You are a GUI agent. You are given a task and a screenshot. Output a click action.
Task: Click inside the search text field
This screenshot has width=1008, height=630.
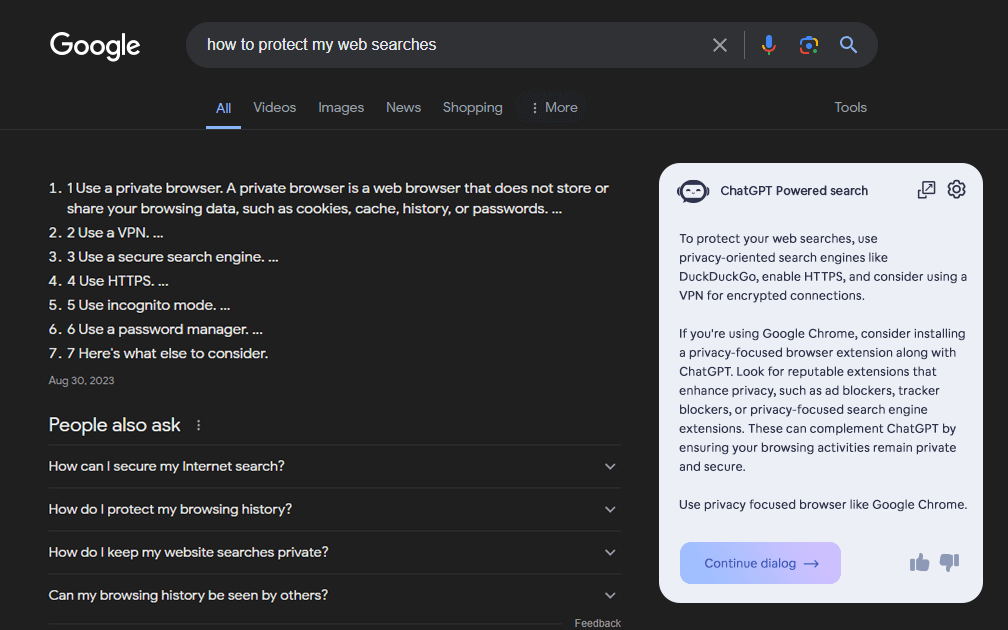tap(450, 45)
